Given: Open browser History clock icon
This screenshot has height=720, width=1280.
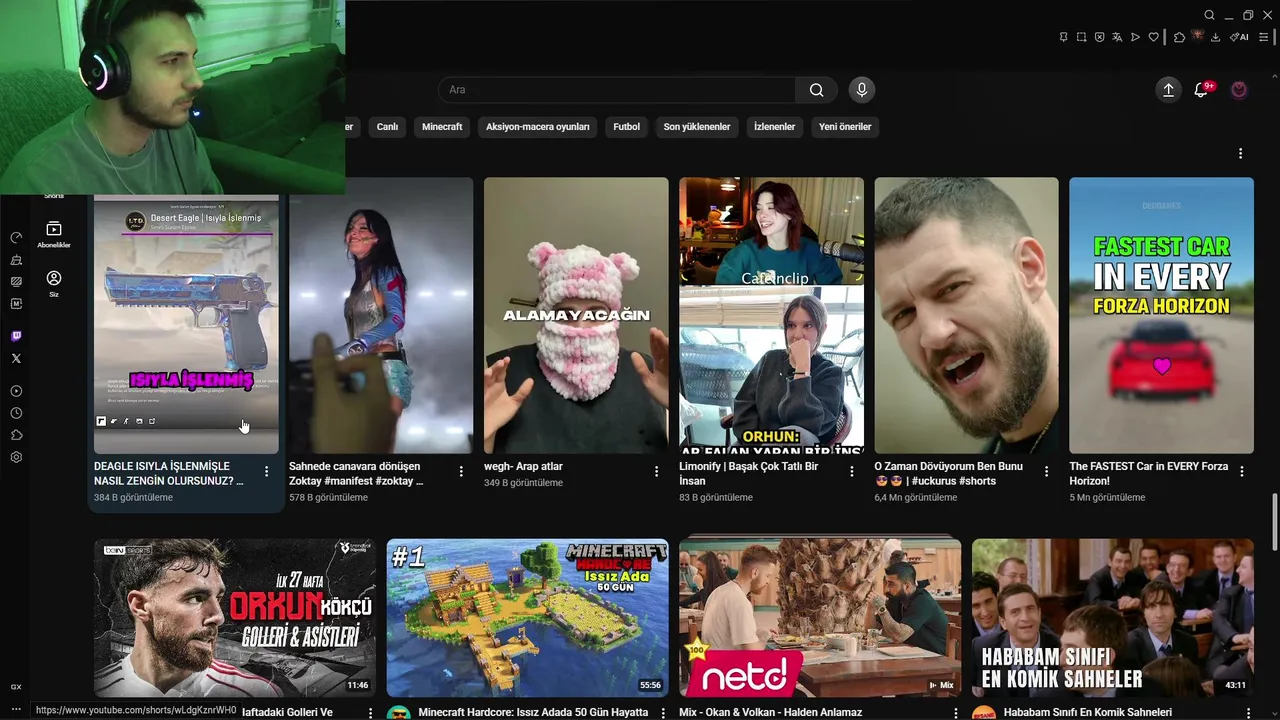Looking at the screenshot, I should [16, 413].
